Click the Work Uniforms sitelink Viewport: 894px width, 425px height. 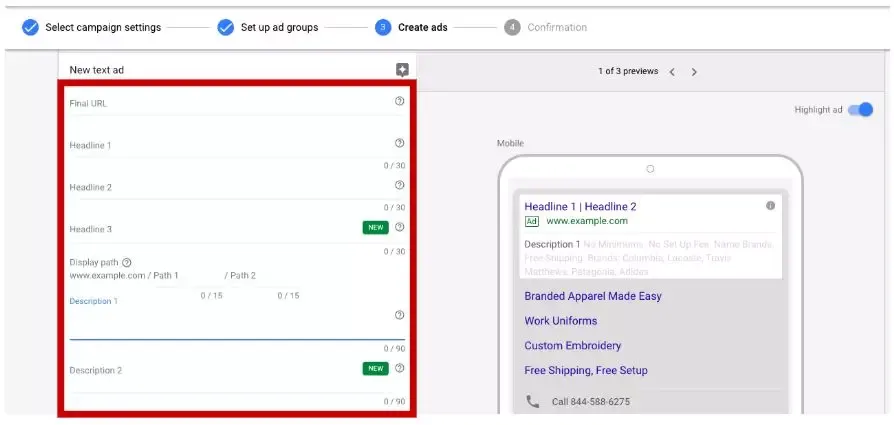click(x=560, y=321)
